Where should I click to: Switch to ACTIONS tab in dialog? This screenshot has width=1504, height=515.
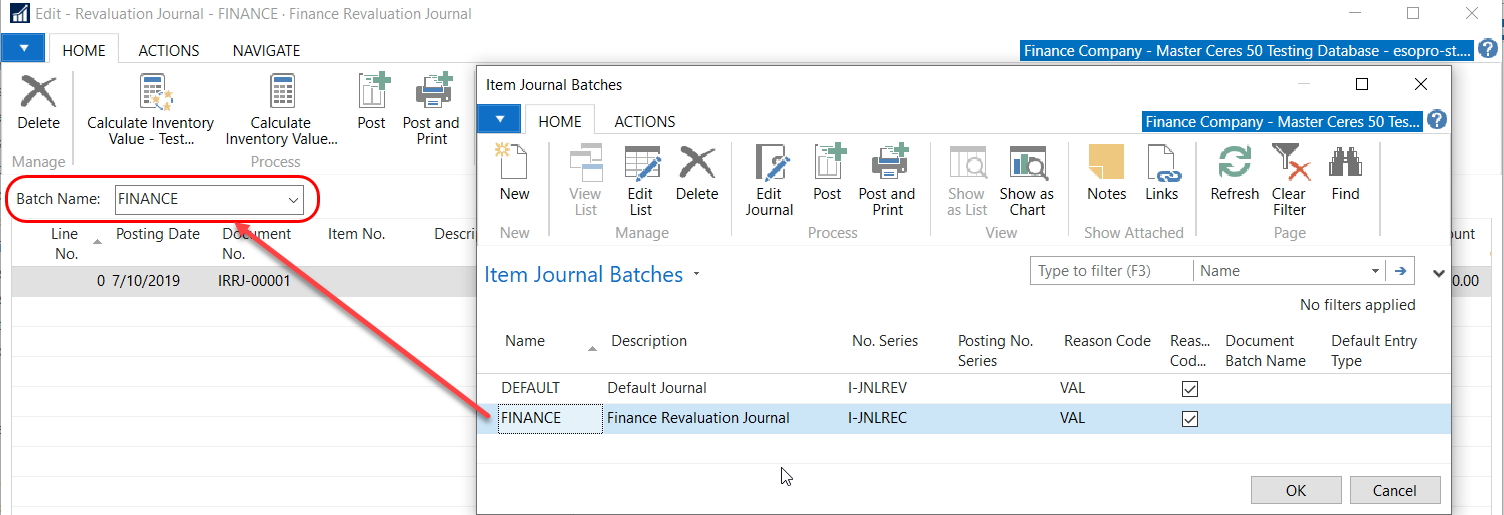pos(644,121)
